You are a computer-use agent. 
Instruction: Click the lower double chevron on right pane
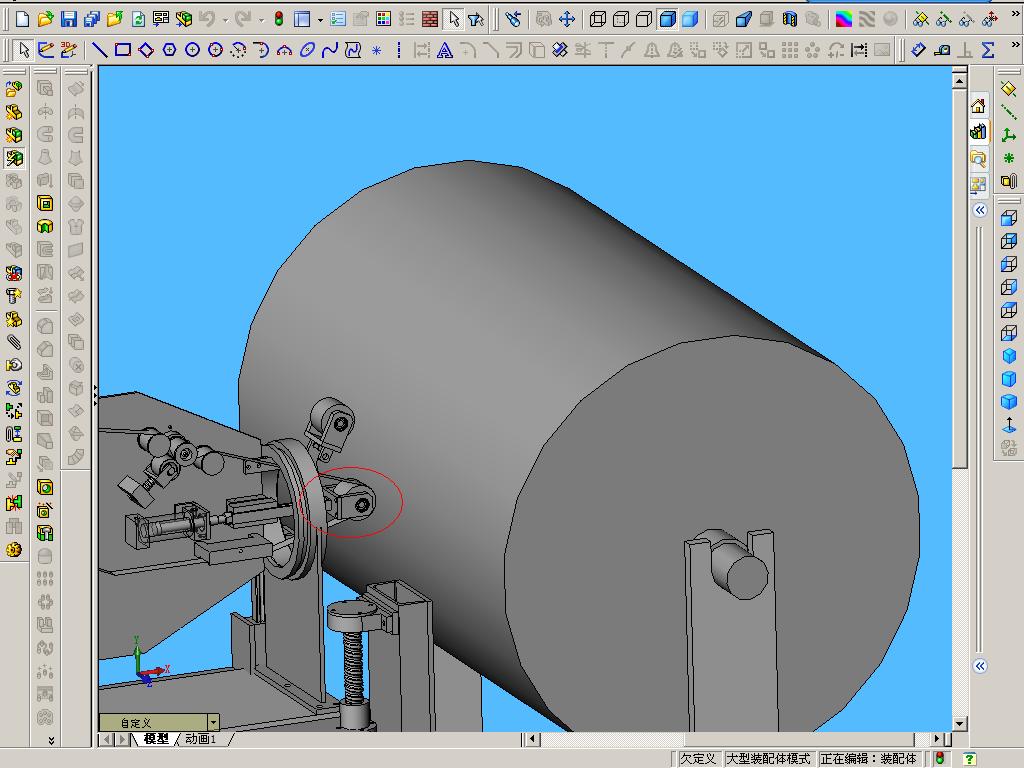click(980, 666)
